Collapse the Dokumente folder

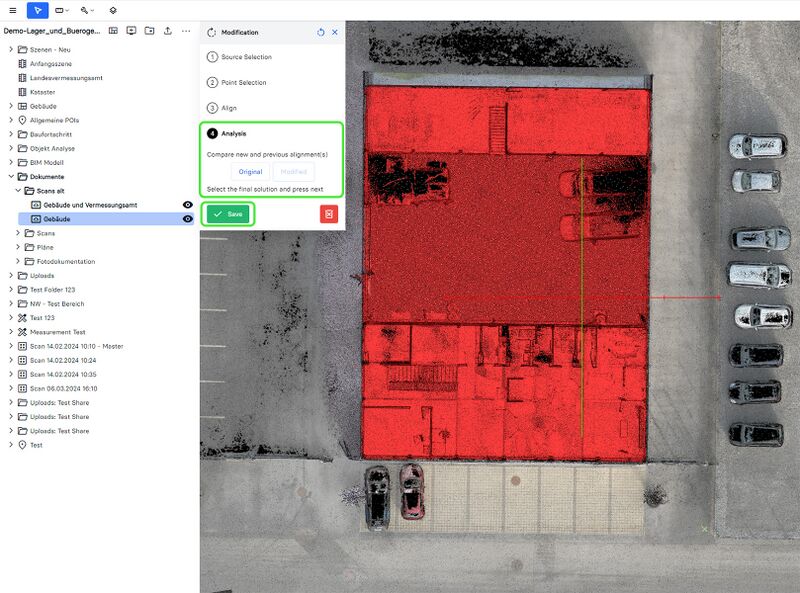coord(10,175)
